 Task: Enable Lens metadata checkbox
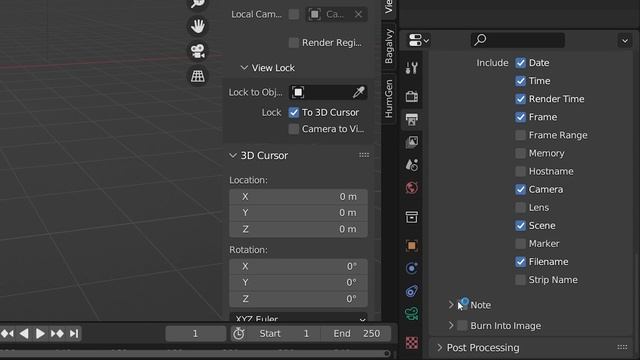pyautogui.click(x=520, y=207)
